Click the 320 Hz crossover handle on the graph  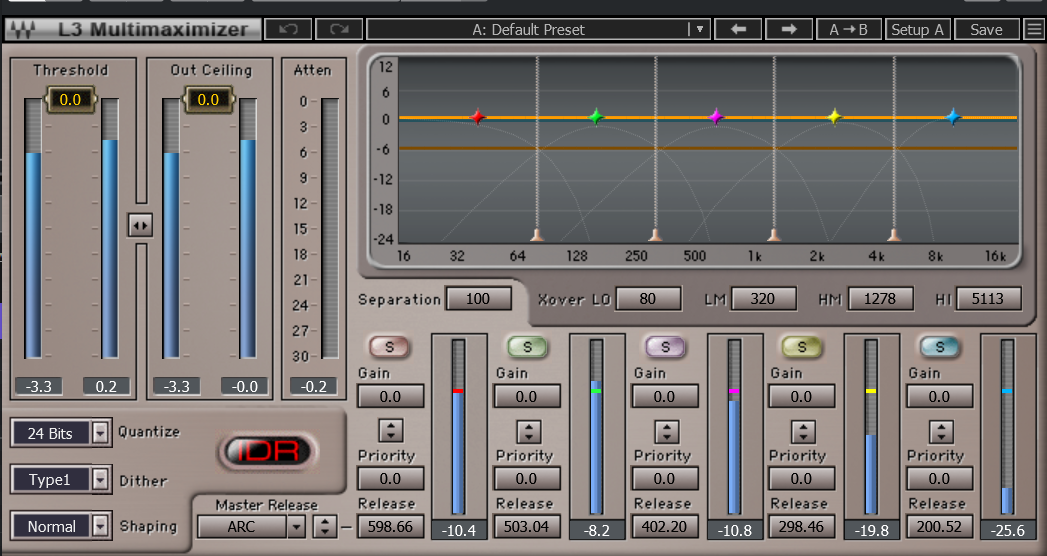click(x=656, y=234)
